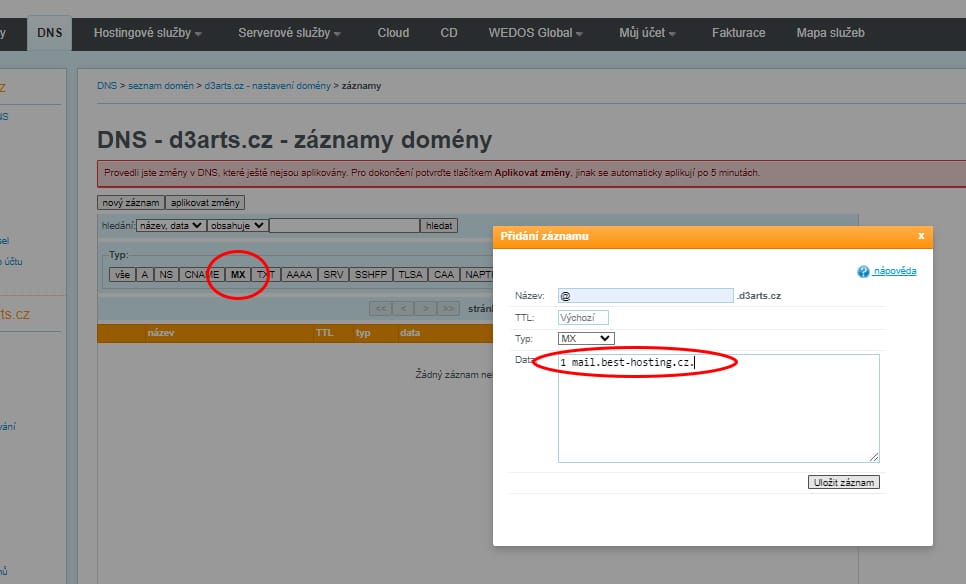Filter records by type SRV

point(333,275)
